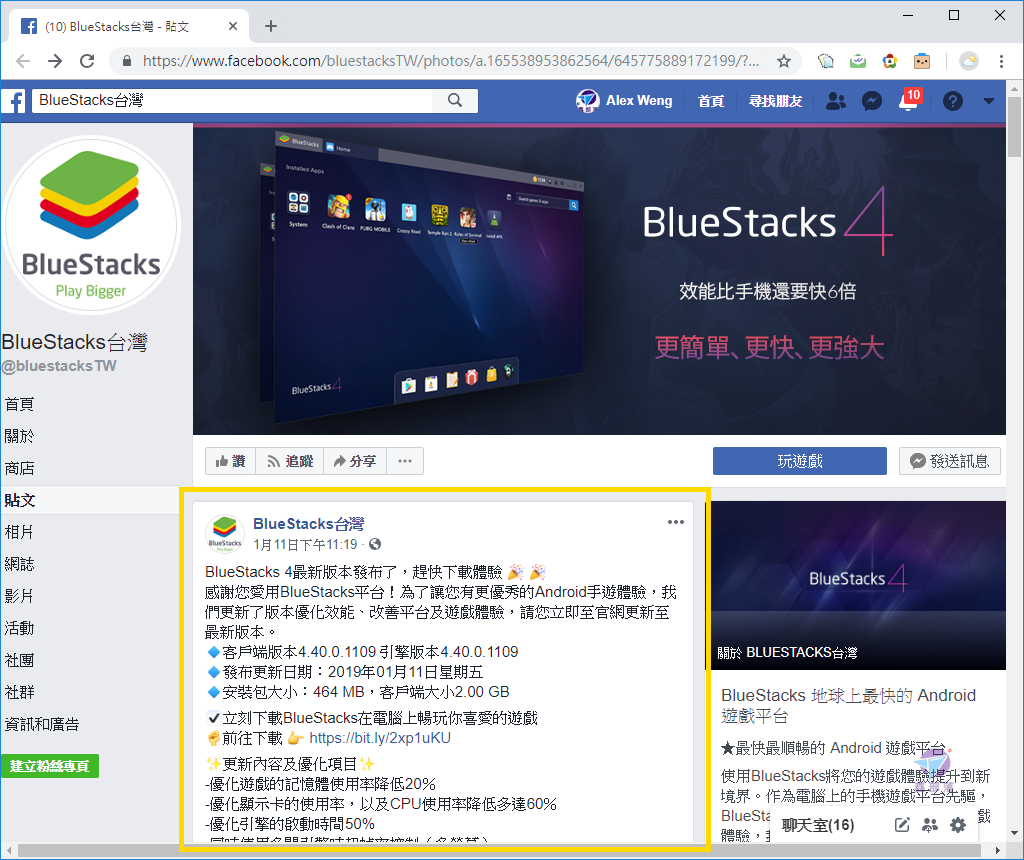Click the post author avatar thumbnail
Viewport: 1024px width, 860px height.
225,534
